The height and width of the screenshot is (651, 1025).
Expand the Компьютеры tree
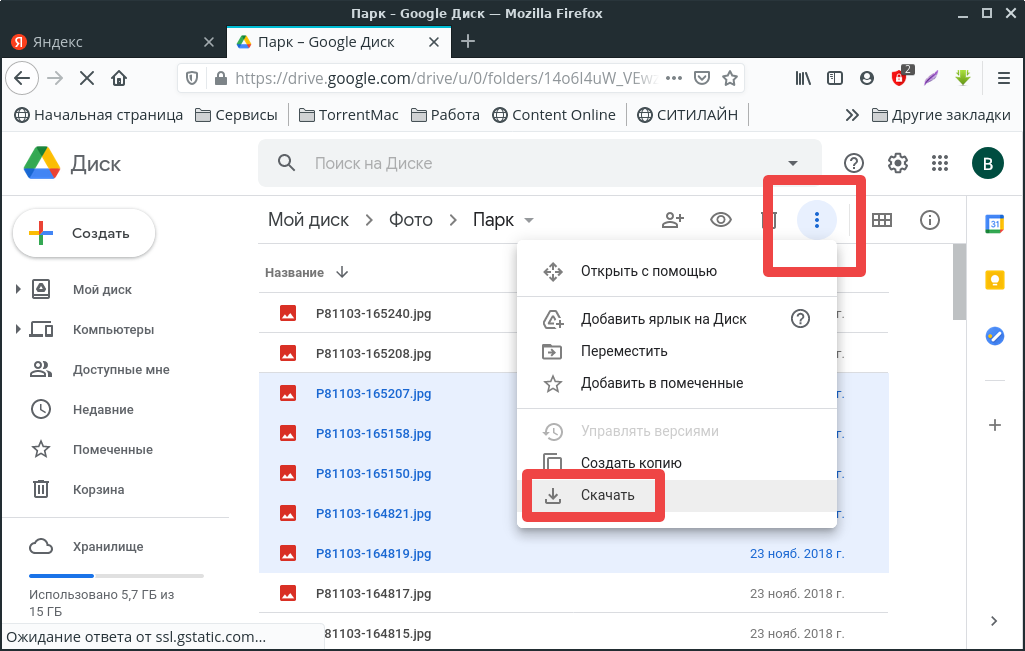pos(18,330)
